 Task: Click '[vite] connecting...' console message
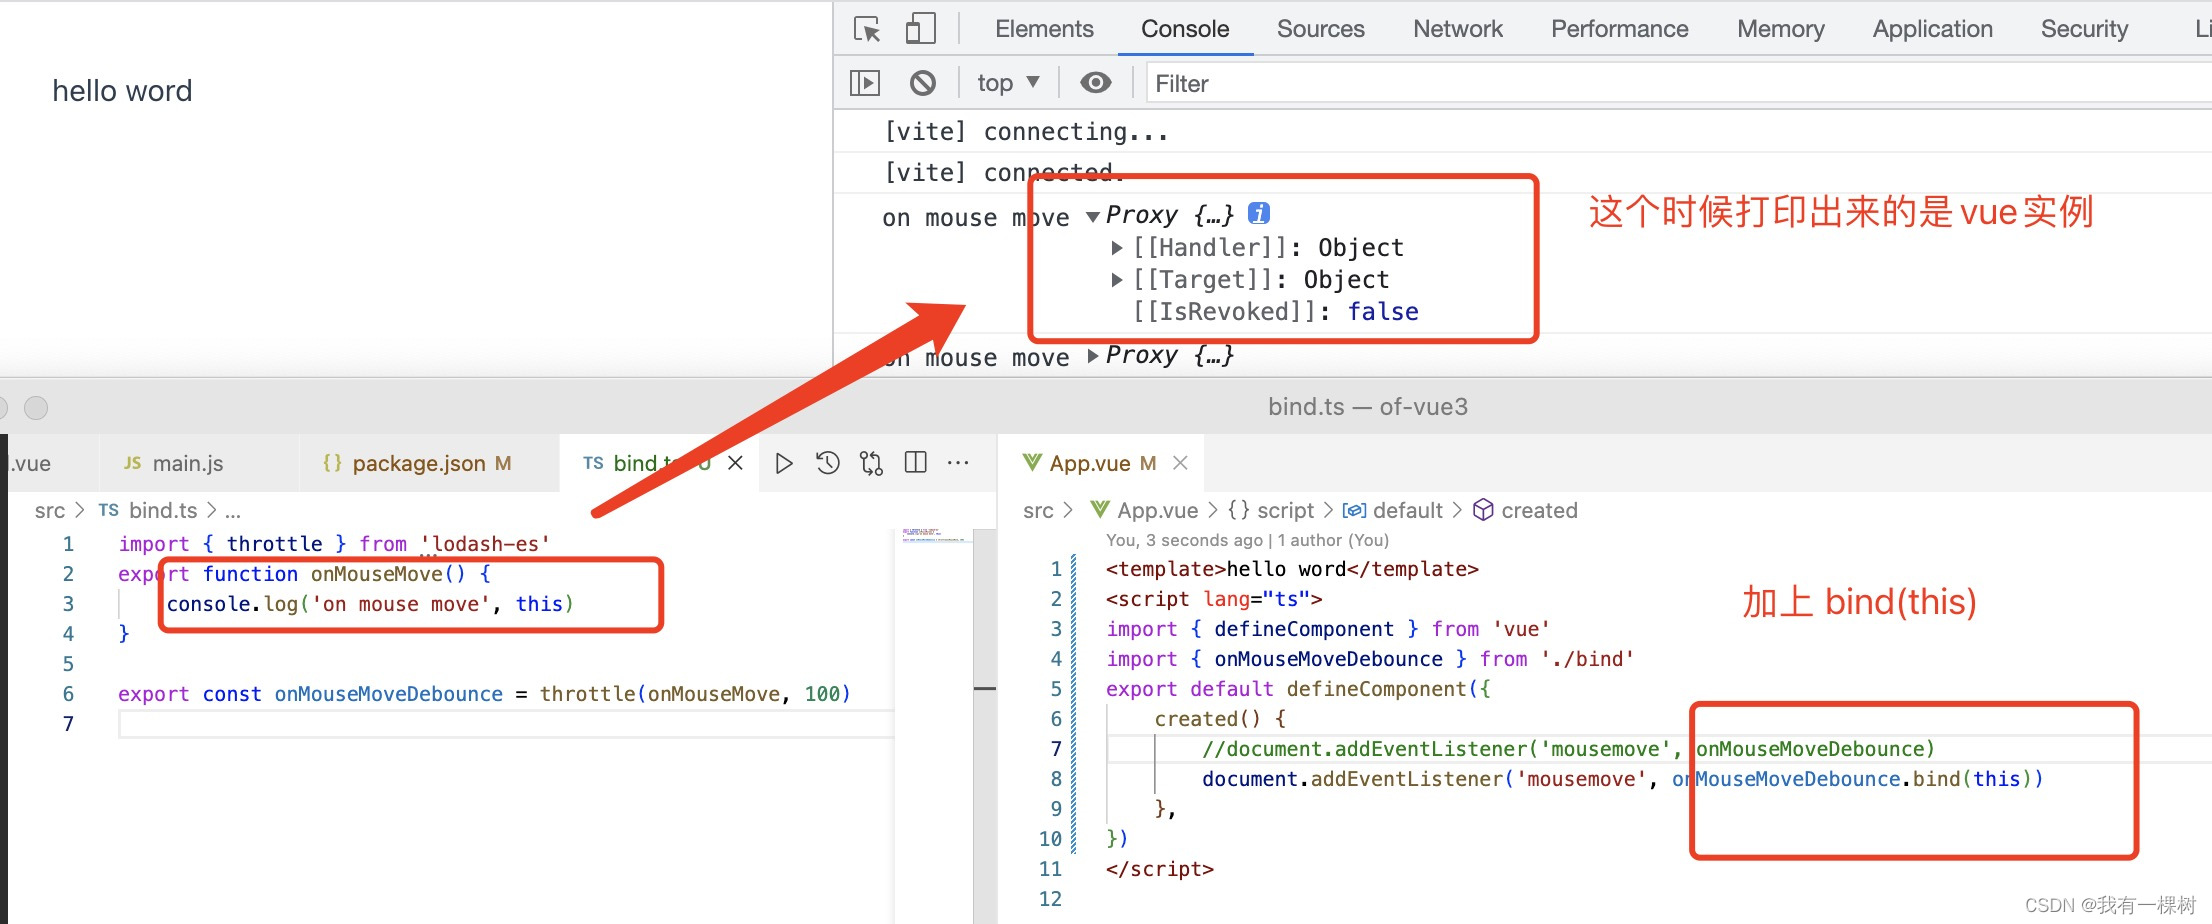click(1025, 132)
